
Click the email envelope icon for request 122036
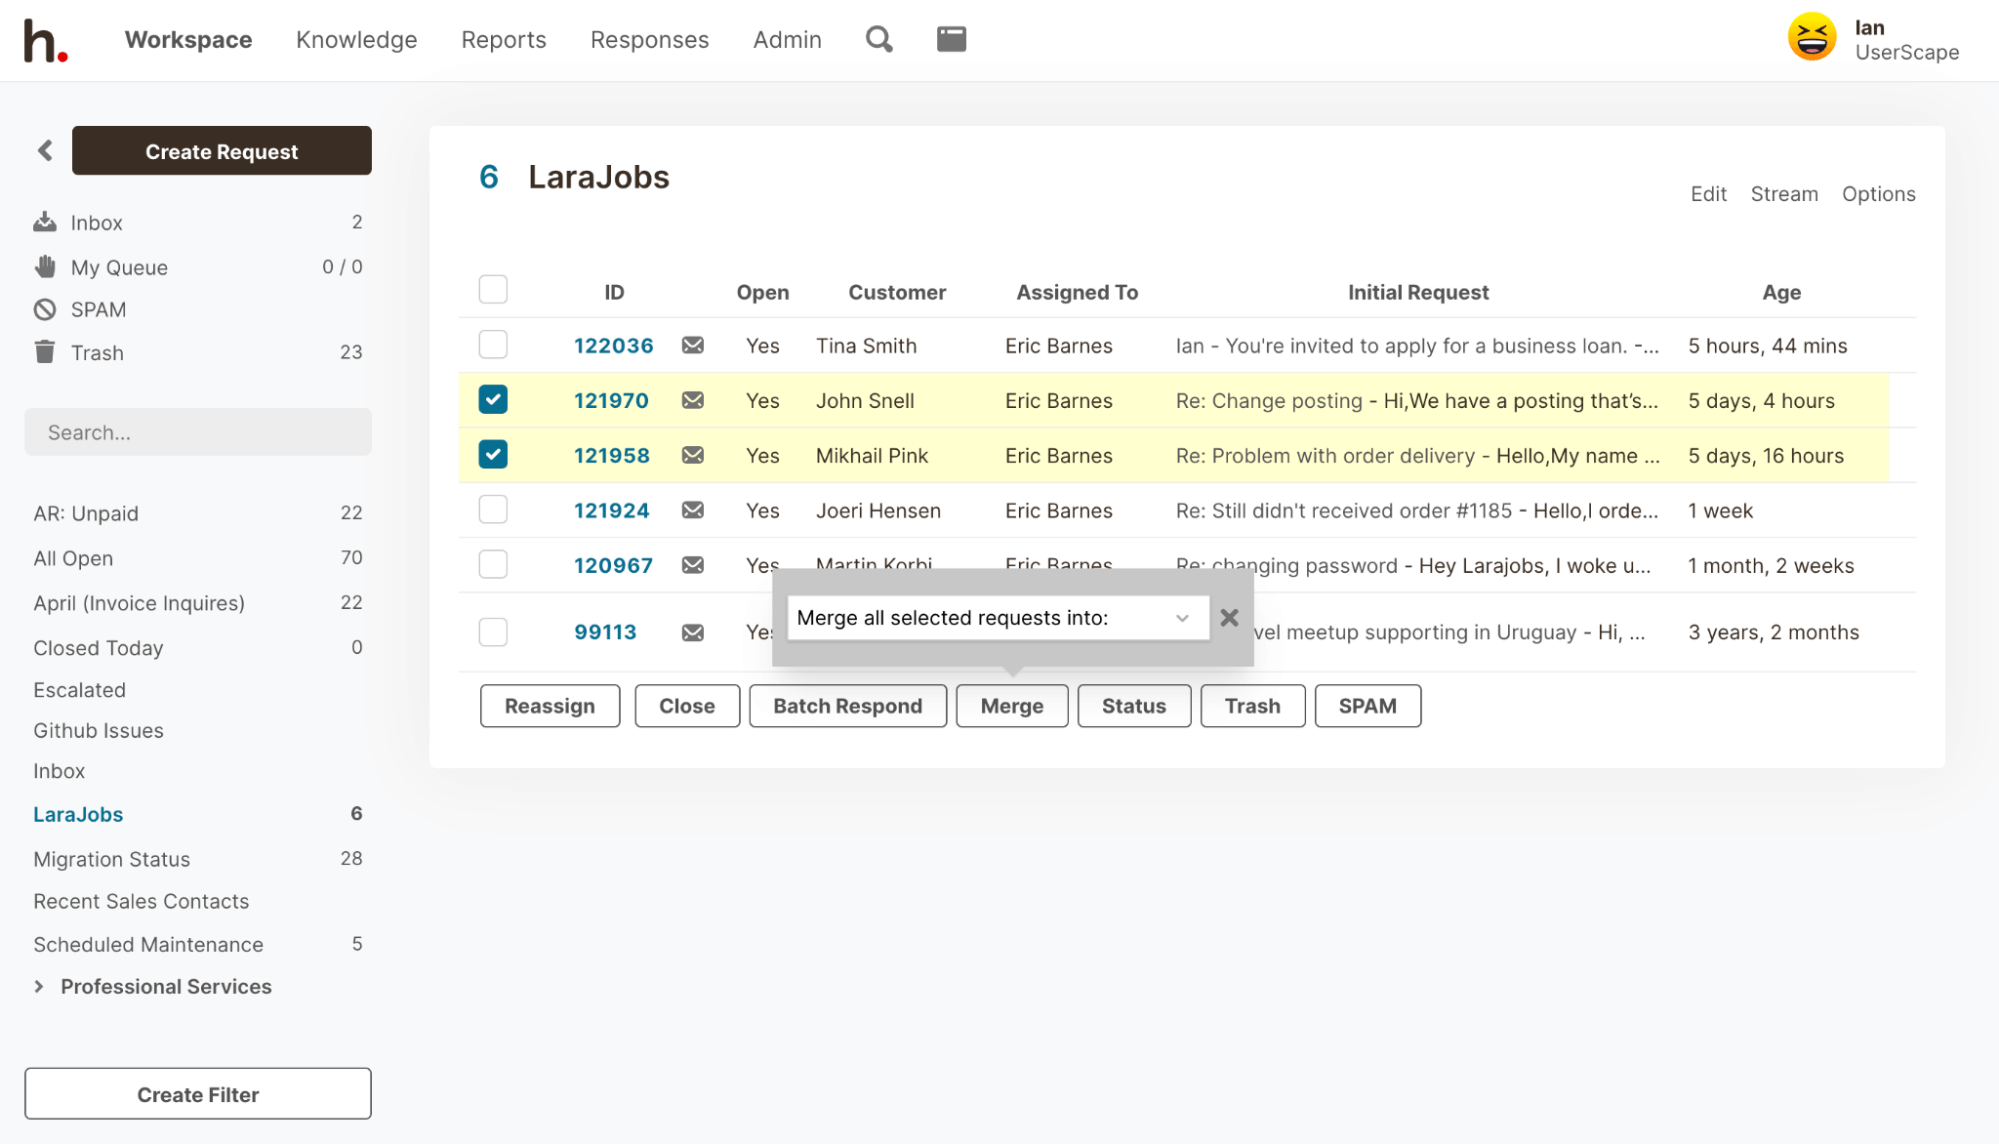click(692, 346)
